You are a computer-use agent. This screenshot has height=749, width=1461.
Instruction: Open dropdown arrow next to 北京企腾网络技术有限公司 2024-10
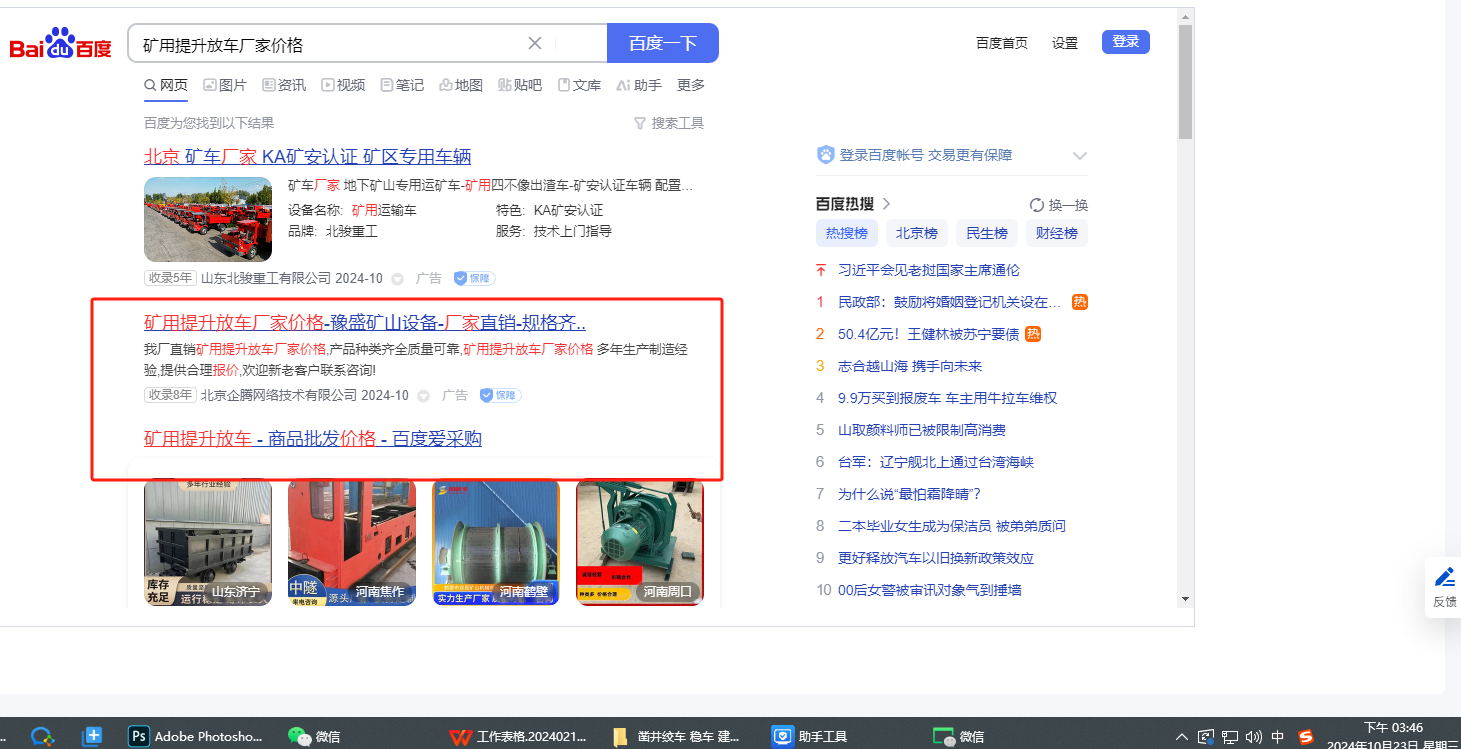point(423,396)
